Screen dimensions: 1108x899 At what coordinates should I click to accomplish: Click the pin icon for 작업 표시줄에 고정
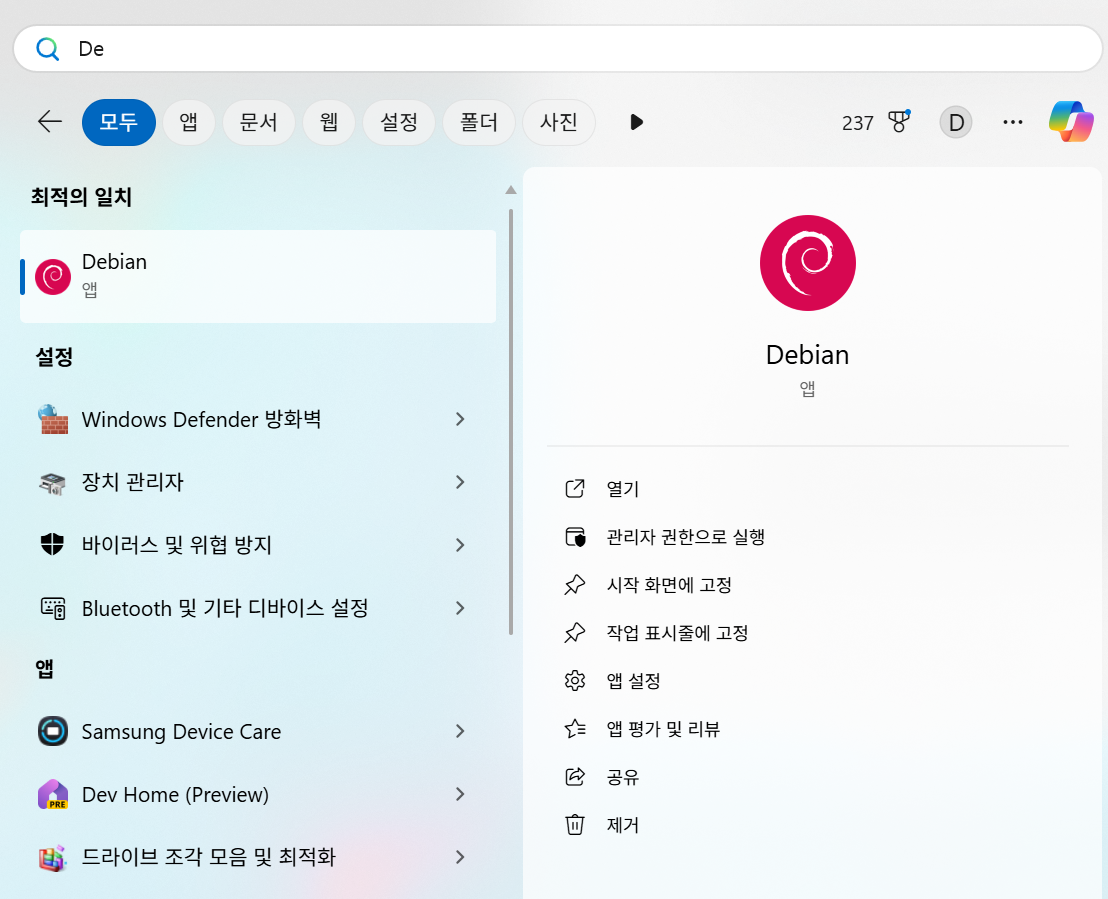click(575, 633)
